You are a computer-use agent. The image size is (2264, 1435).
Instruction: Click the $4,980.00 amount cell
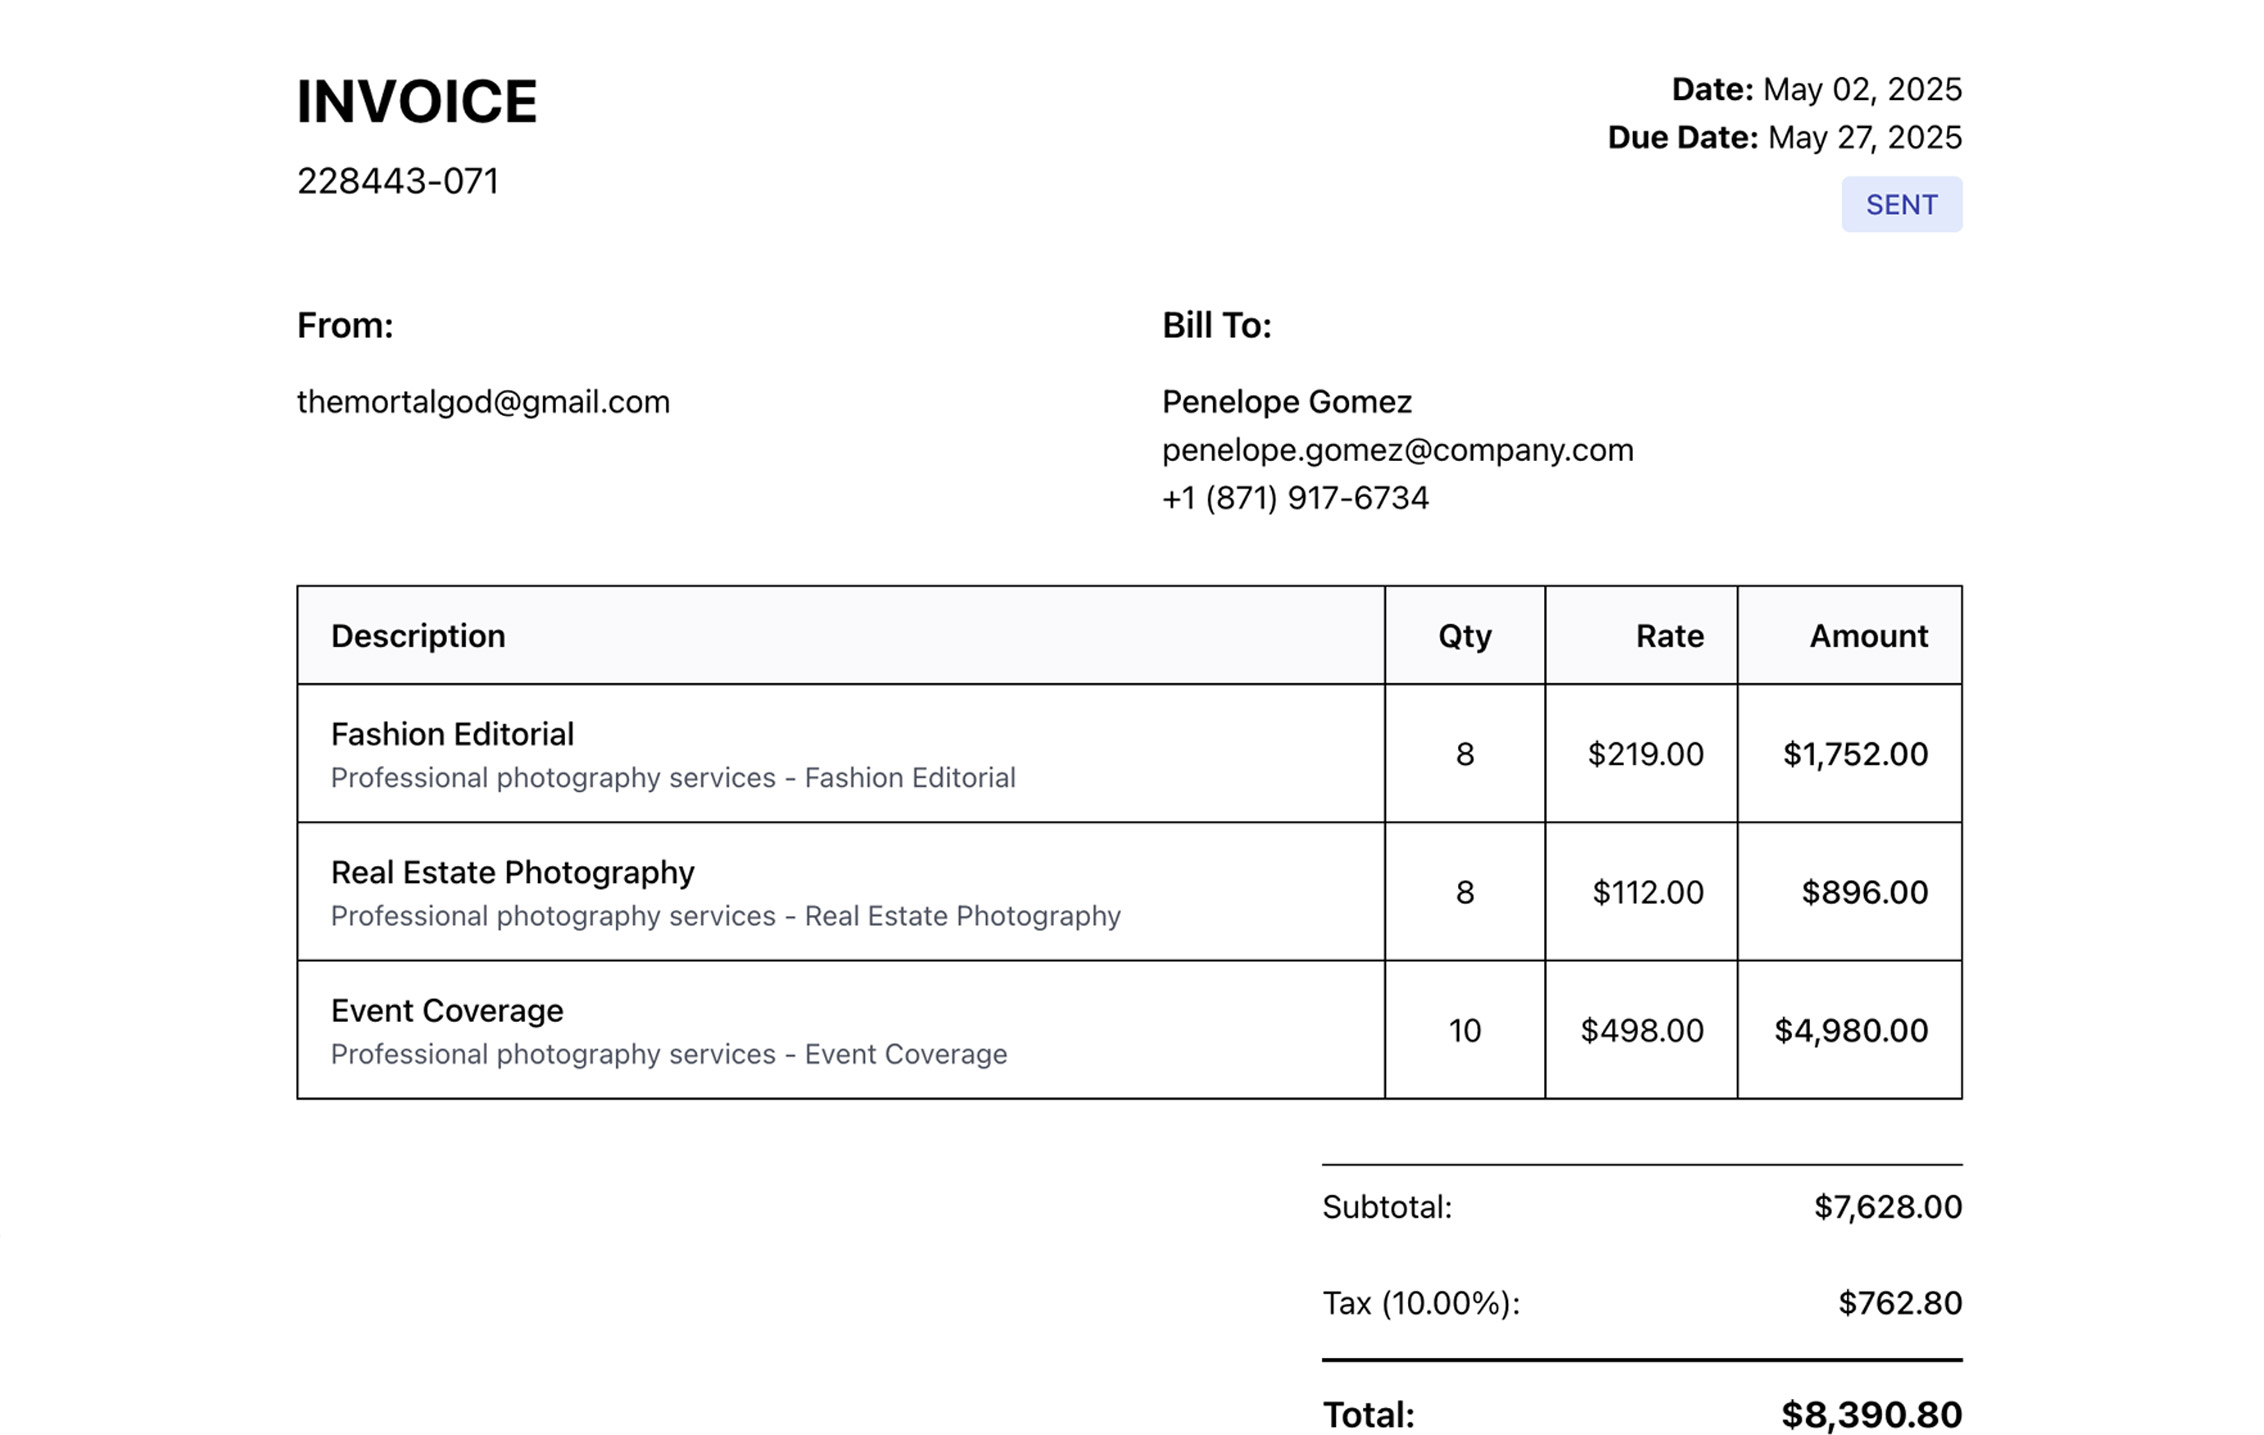(x=1850, y=1030)
